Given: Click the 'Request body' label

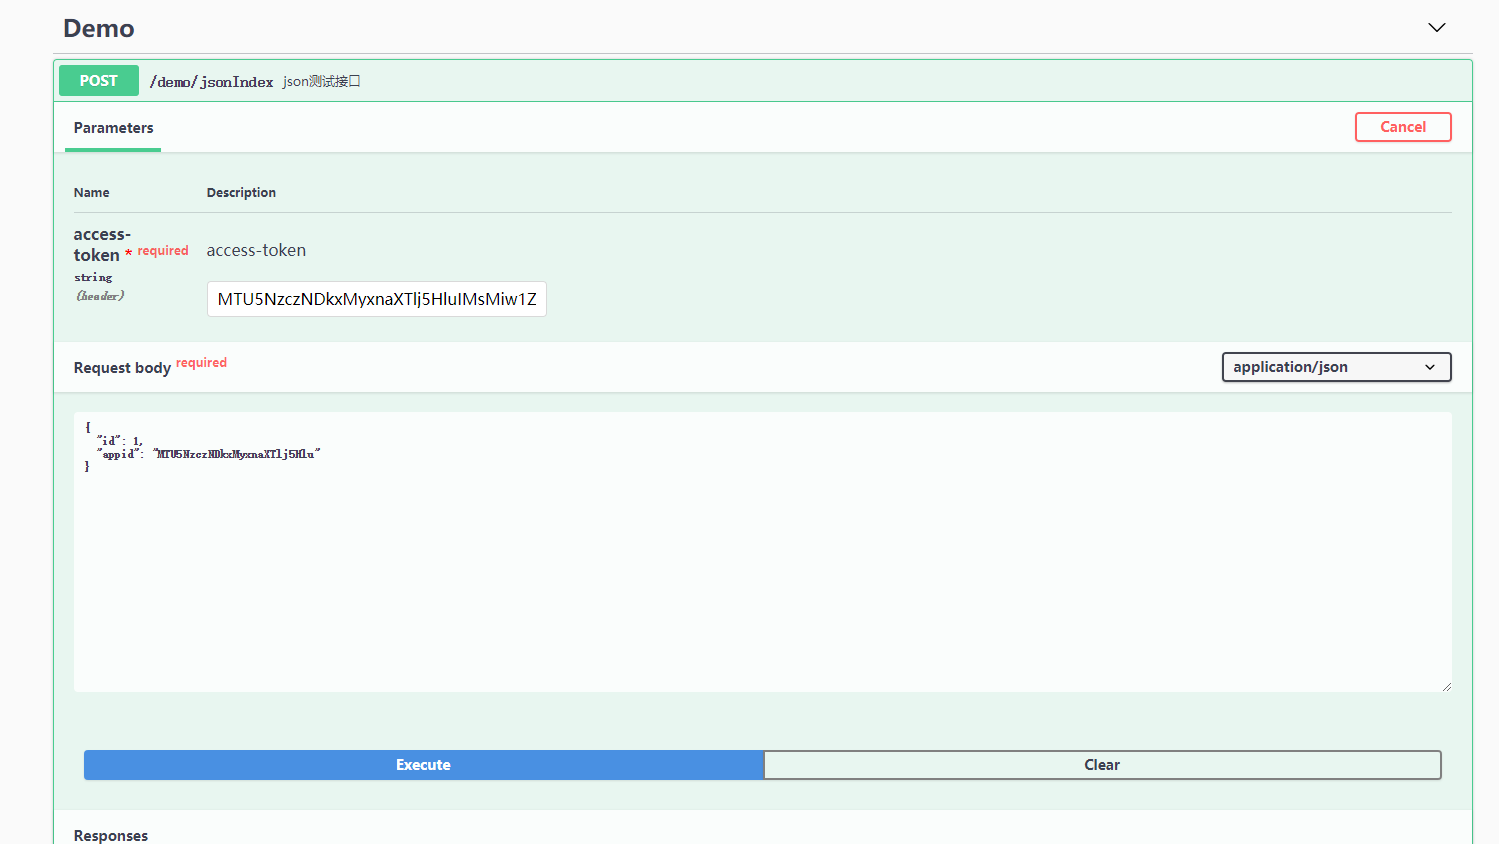Looking at the screenshot, I should (122, 368).
